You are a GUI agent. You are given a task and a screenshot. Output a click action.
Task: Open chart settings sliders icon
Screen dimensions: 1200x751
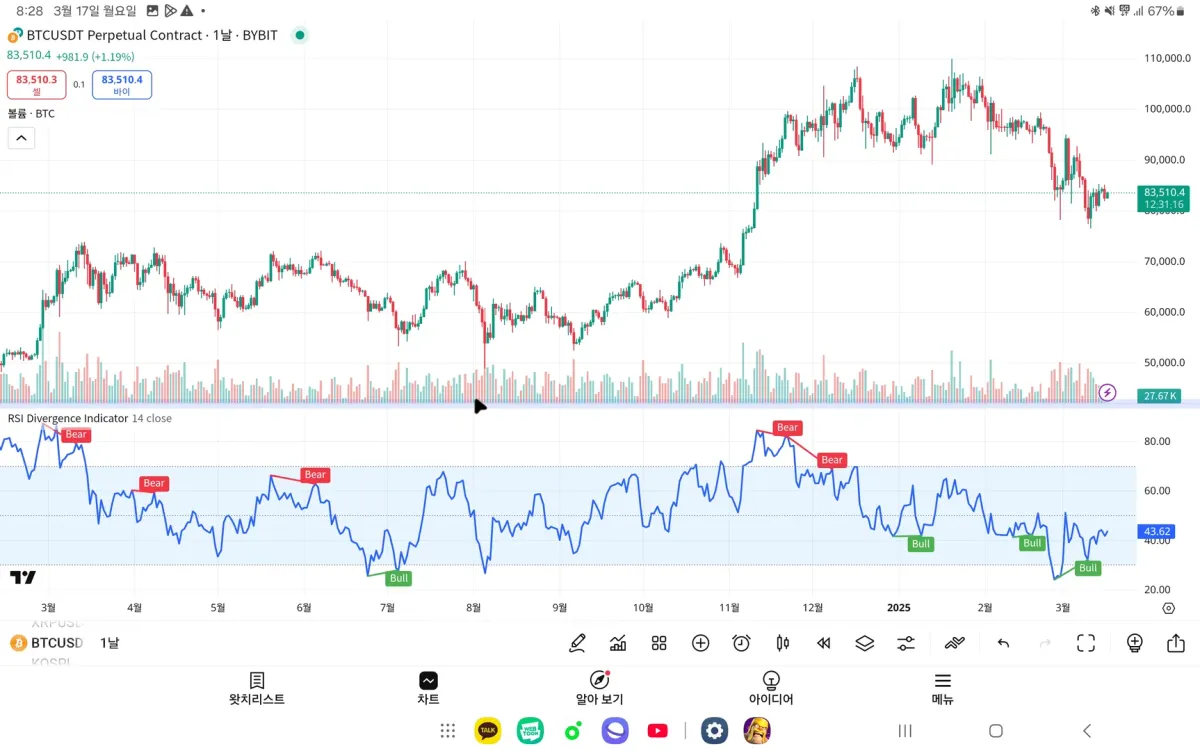(x=906, y=643)
